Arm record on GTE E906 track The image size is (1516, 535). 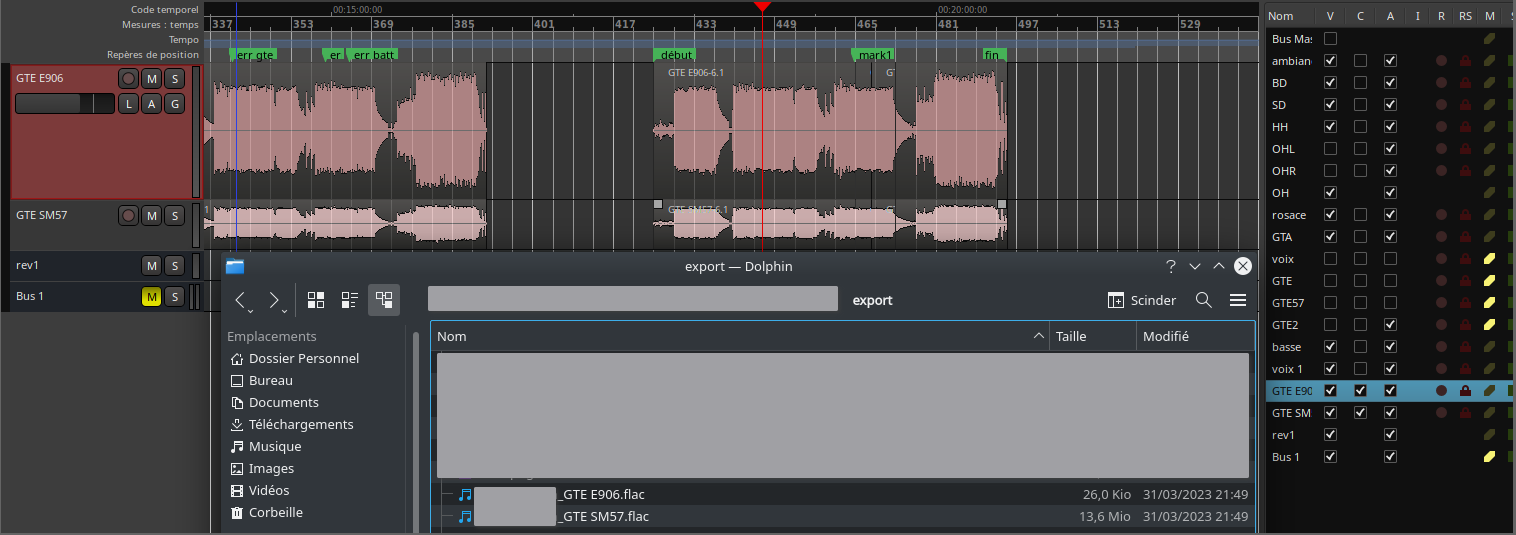[128, 79]
